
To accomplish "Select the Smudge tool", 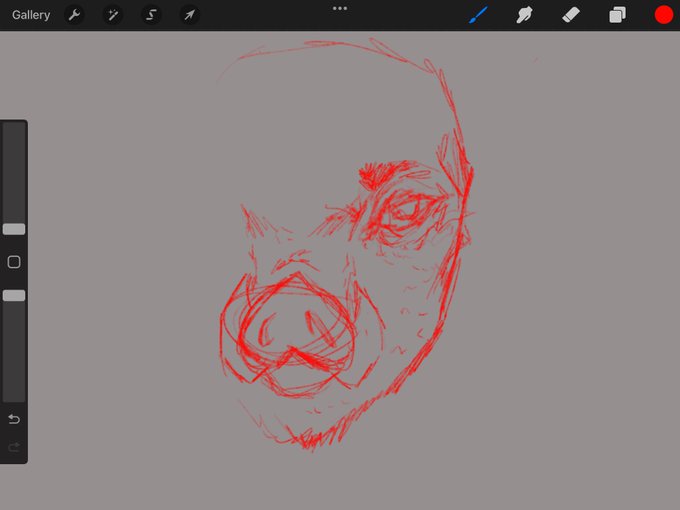I will pyautogui.click(x=524, y=15).
